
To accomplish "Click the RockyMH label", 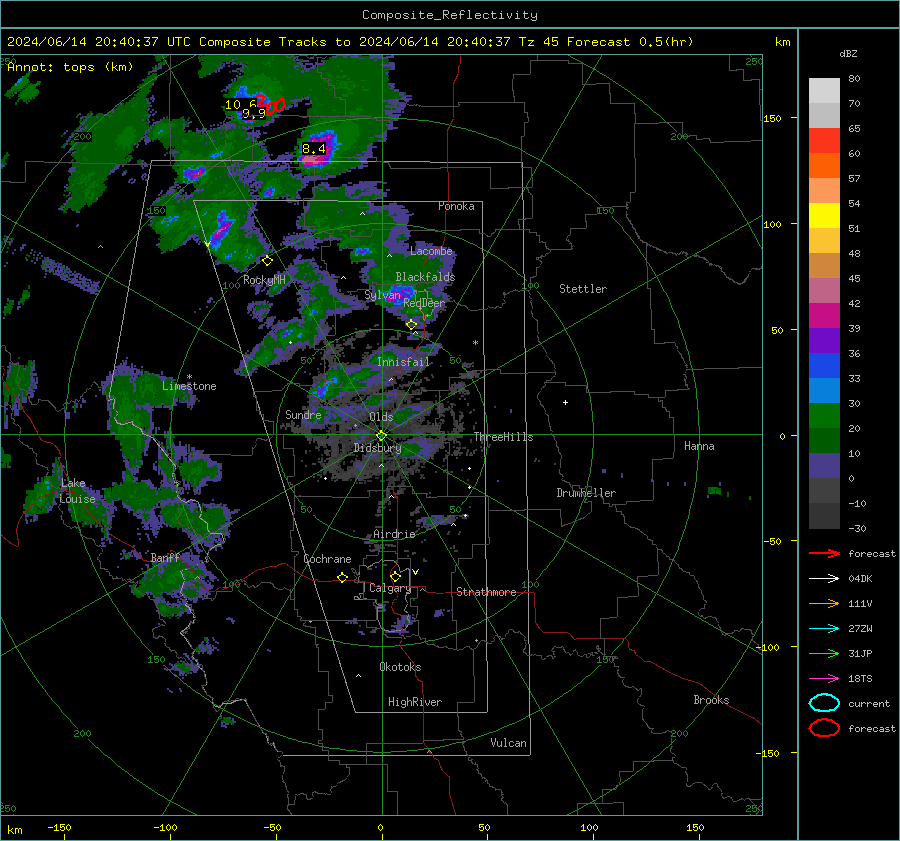I will tap(264, 280).
